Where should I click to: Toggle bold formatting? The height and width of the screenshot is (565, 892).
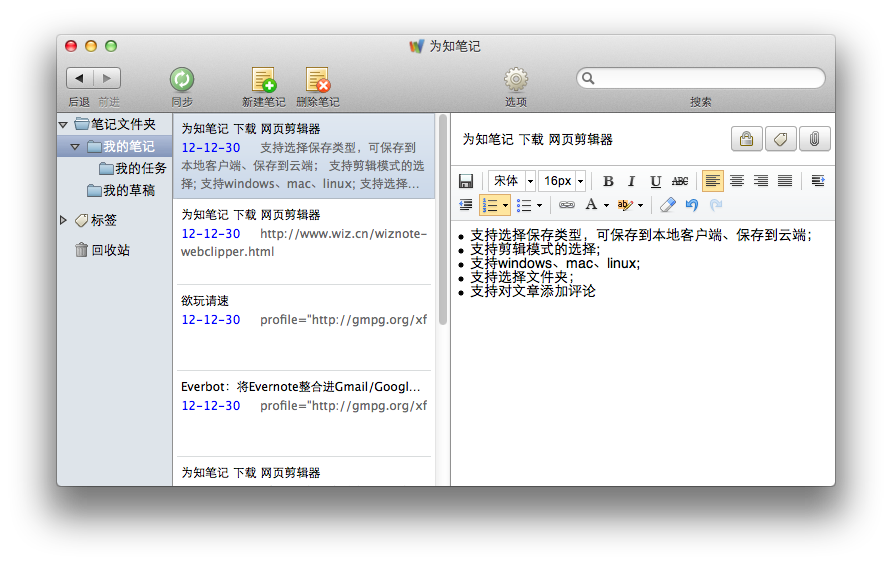[x=608, y=181]
